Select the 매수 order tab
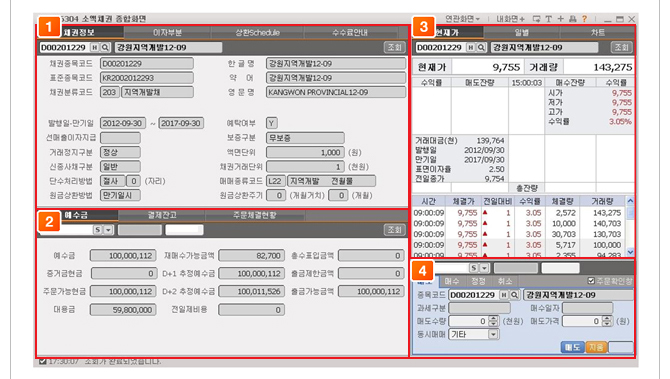The width and height of the screenshot is (670, 379). [452, 281]
